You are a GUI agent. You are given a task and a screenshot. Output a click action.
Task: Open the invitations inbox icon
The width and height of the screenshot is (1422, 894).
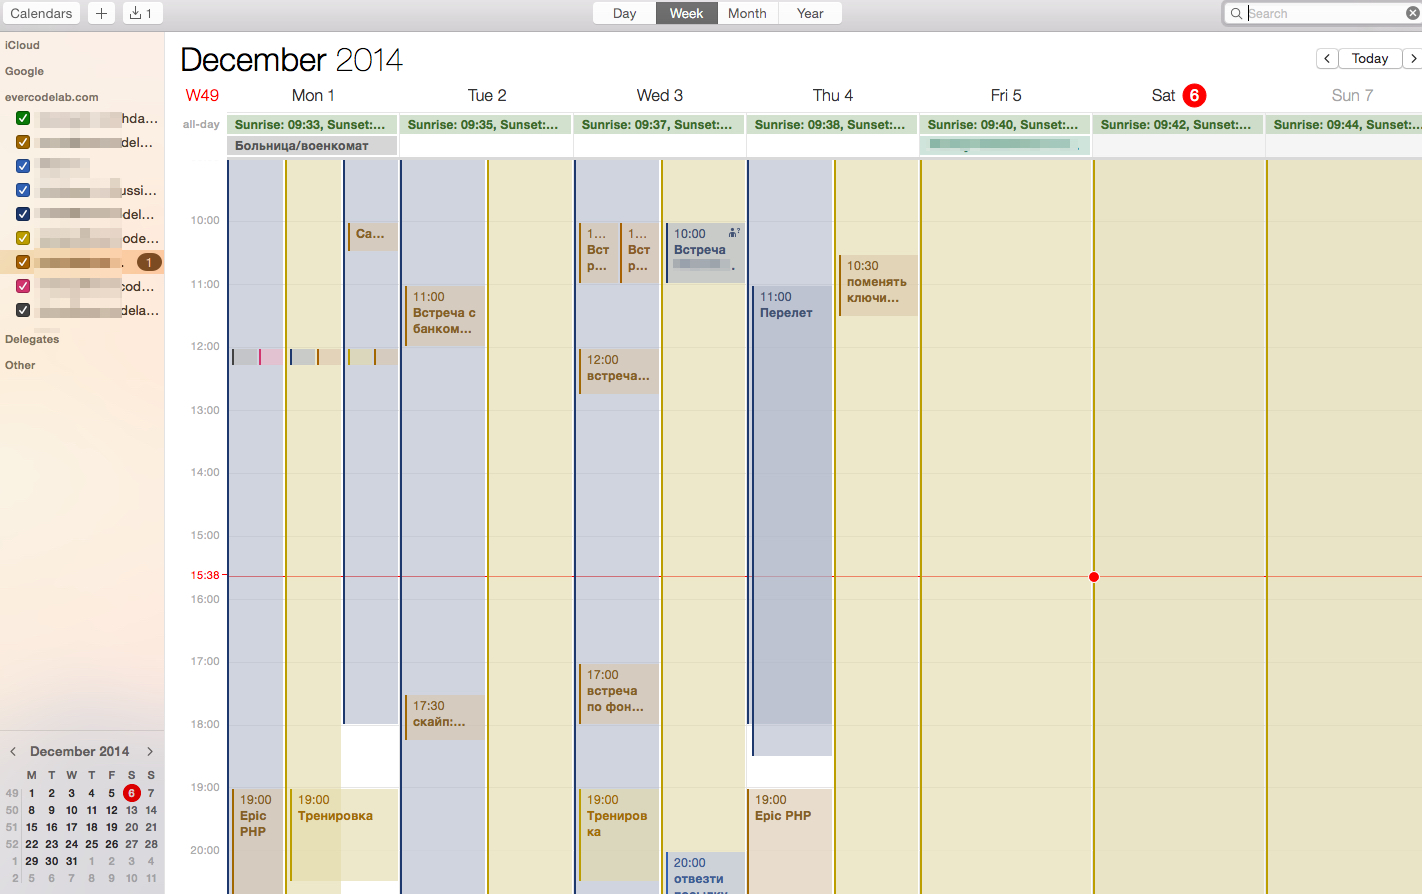[x=142, y=13]
